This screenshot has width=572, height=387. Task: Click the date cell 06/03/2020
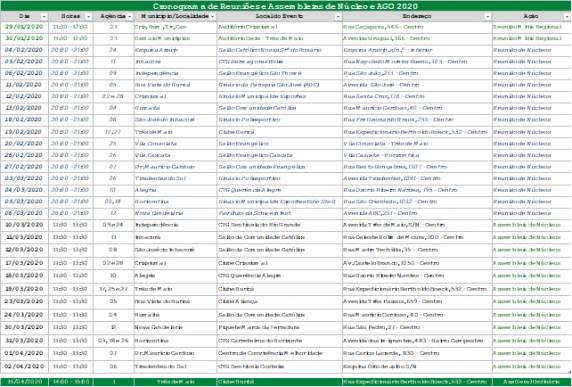(x=24, y=213)
